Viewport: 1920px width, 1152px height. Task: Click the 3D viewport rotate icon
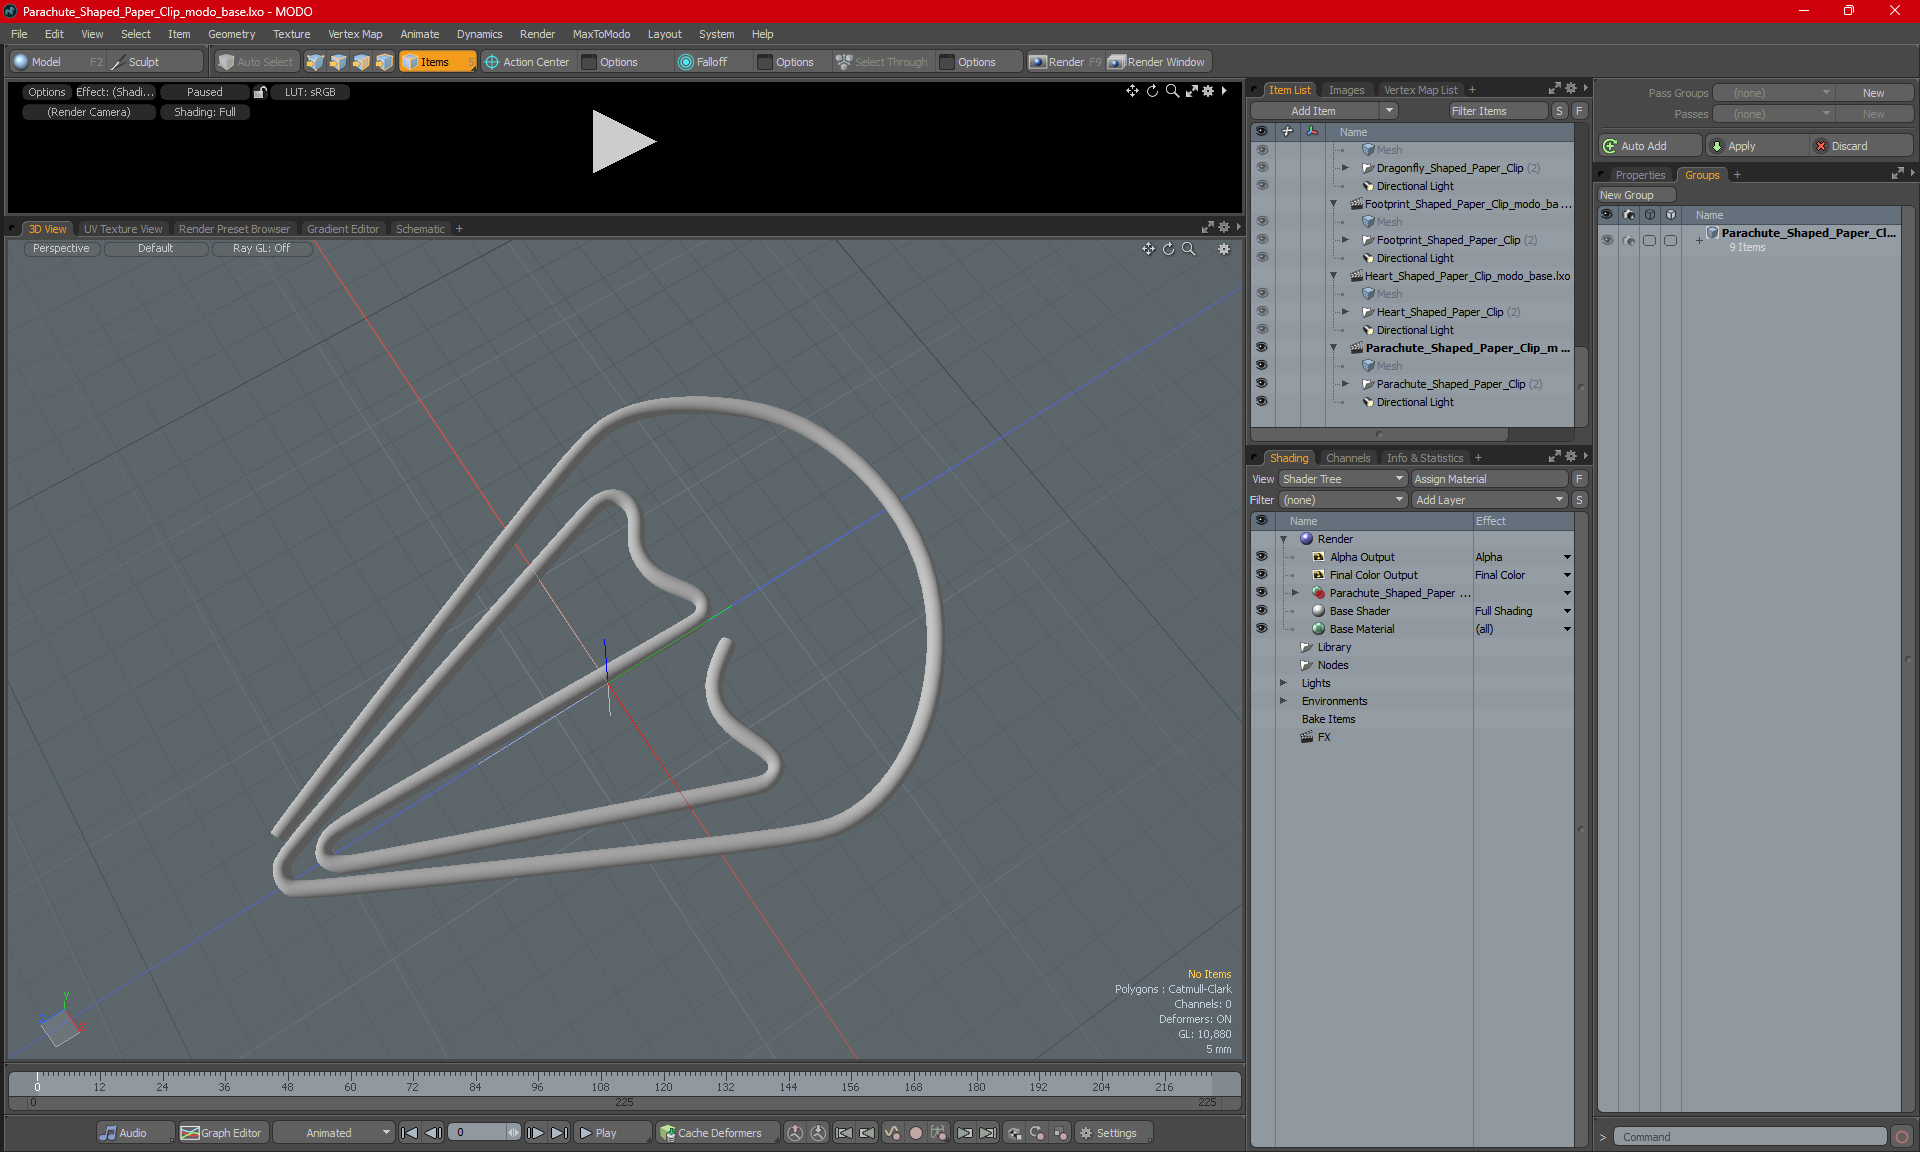(1168, 249)
